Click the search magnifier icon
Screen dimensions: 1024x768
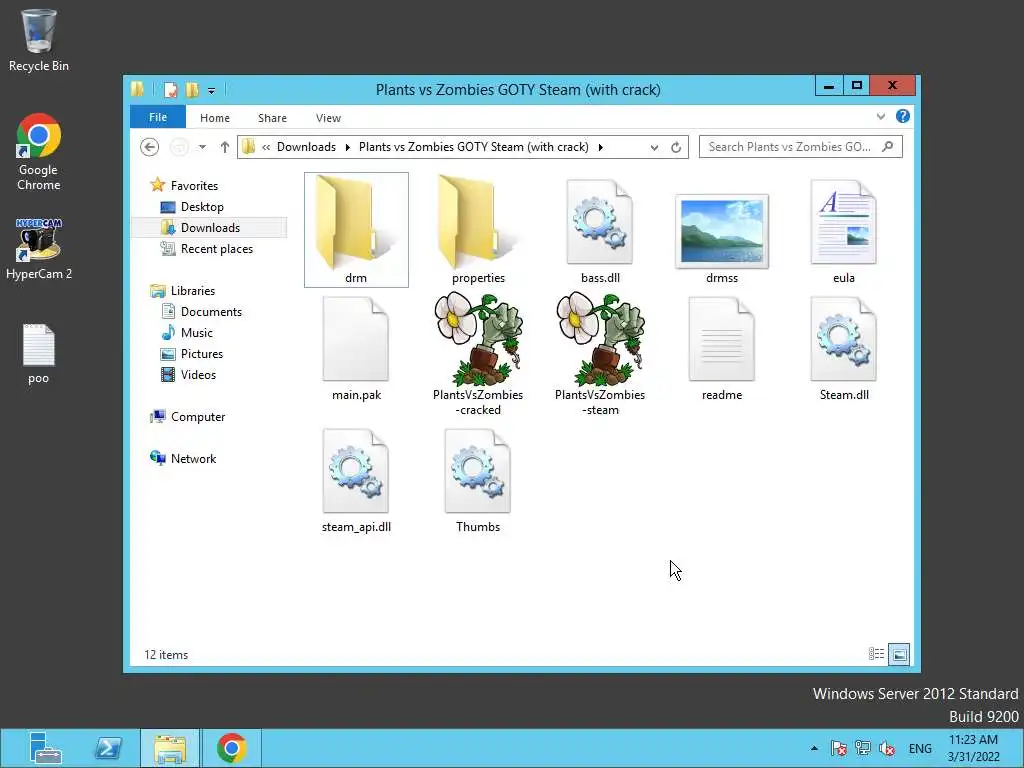887,147
